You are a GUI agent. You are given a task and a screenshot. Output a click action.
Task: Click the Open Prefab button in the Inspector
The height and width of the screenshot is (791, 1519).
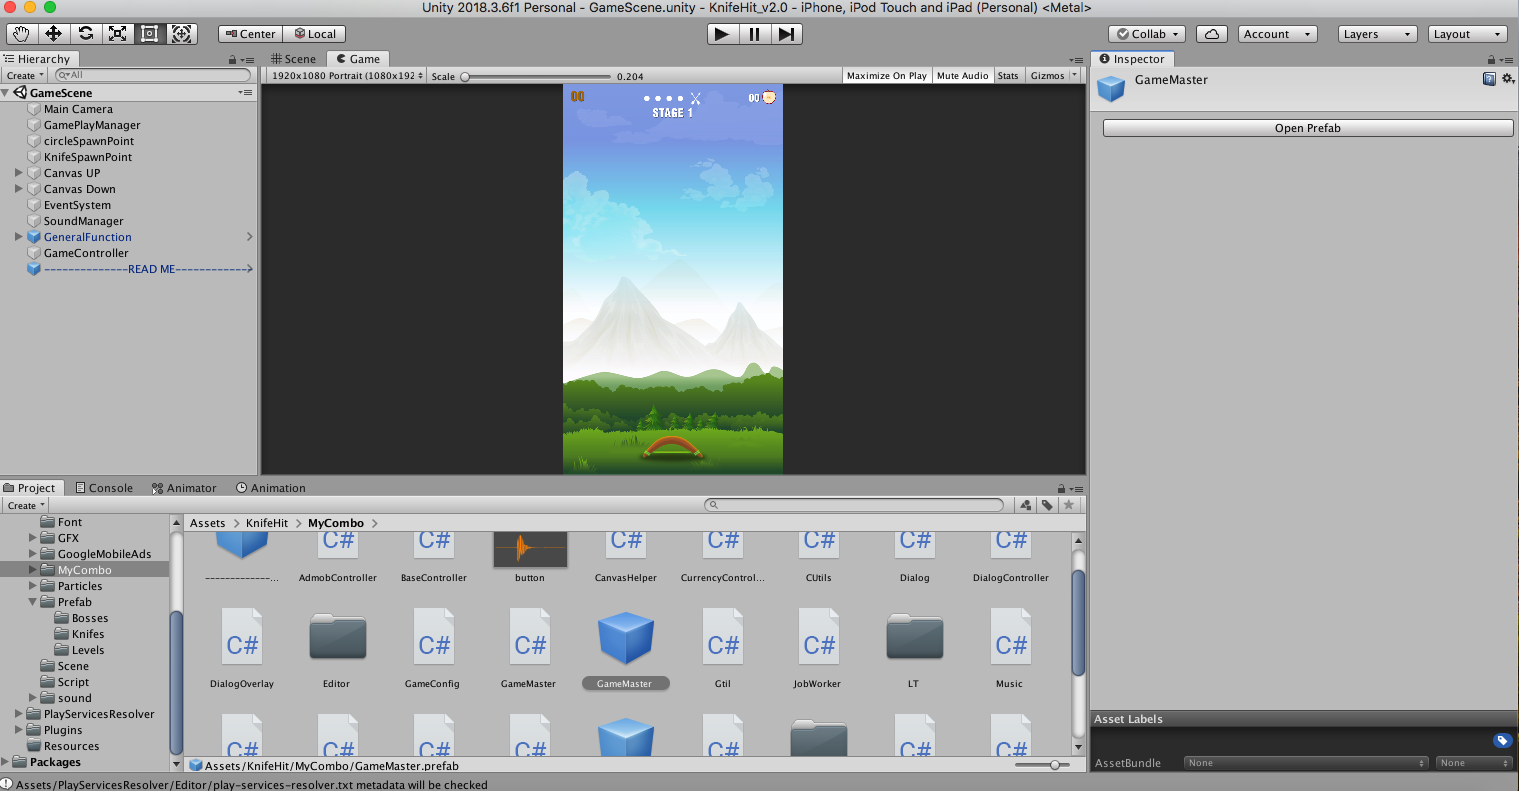[x=1306, y=127]
